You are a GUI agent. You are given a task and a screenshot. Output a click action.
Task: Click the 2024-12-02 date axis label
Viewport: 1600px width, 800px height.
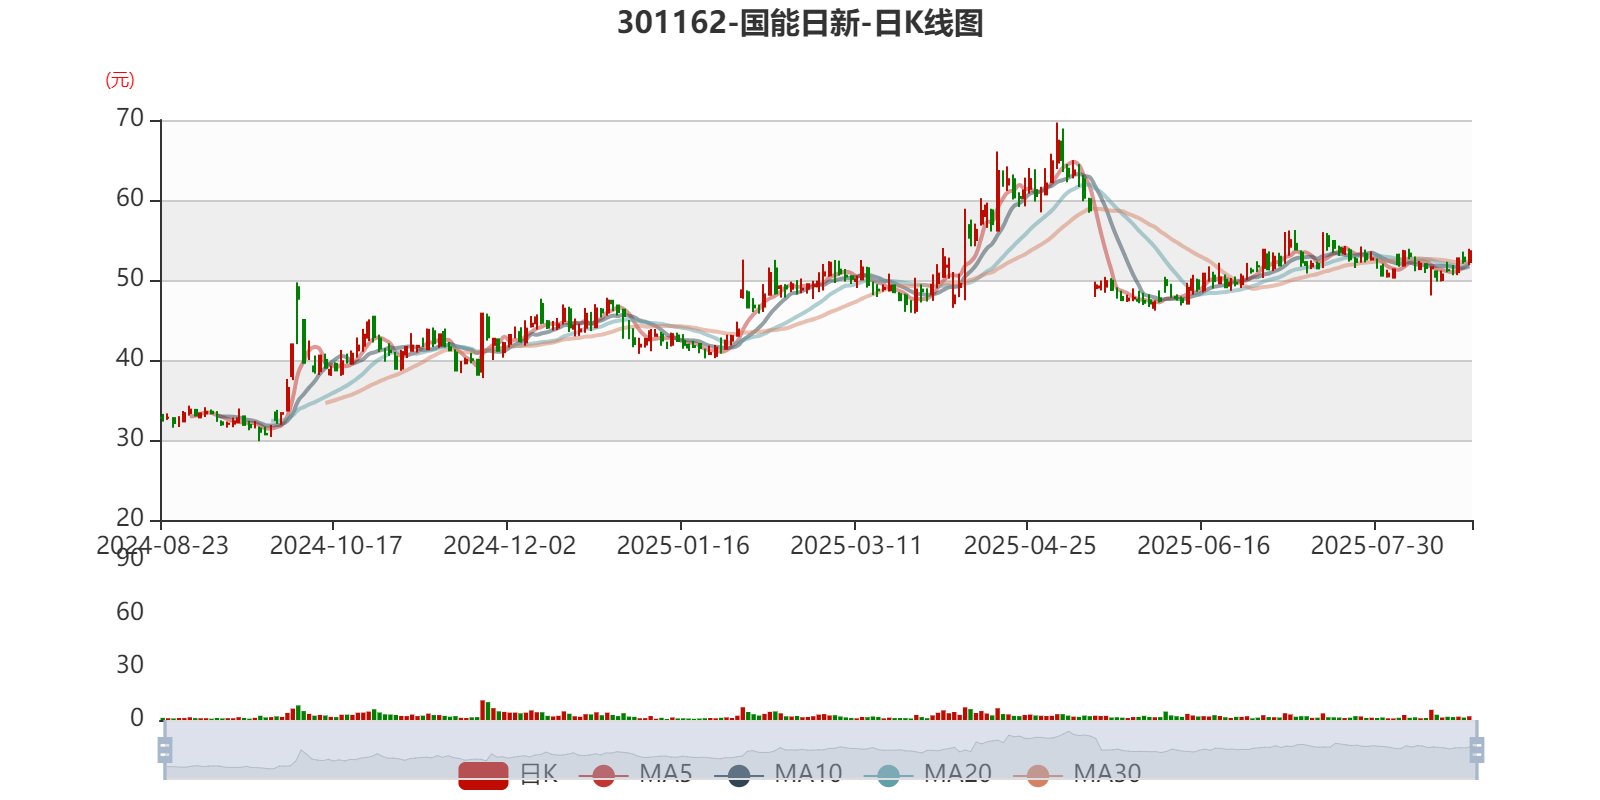pos(510,546)
